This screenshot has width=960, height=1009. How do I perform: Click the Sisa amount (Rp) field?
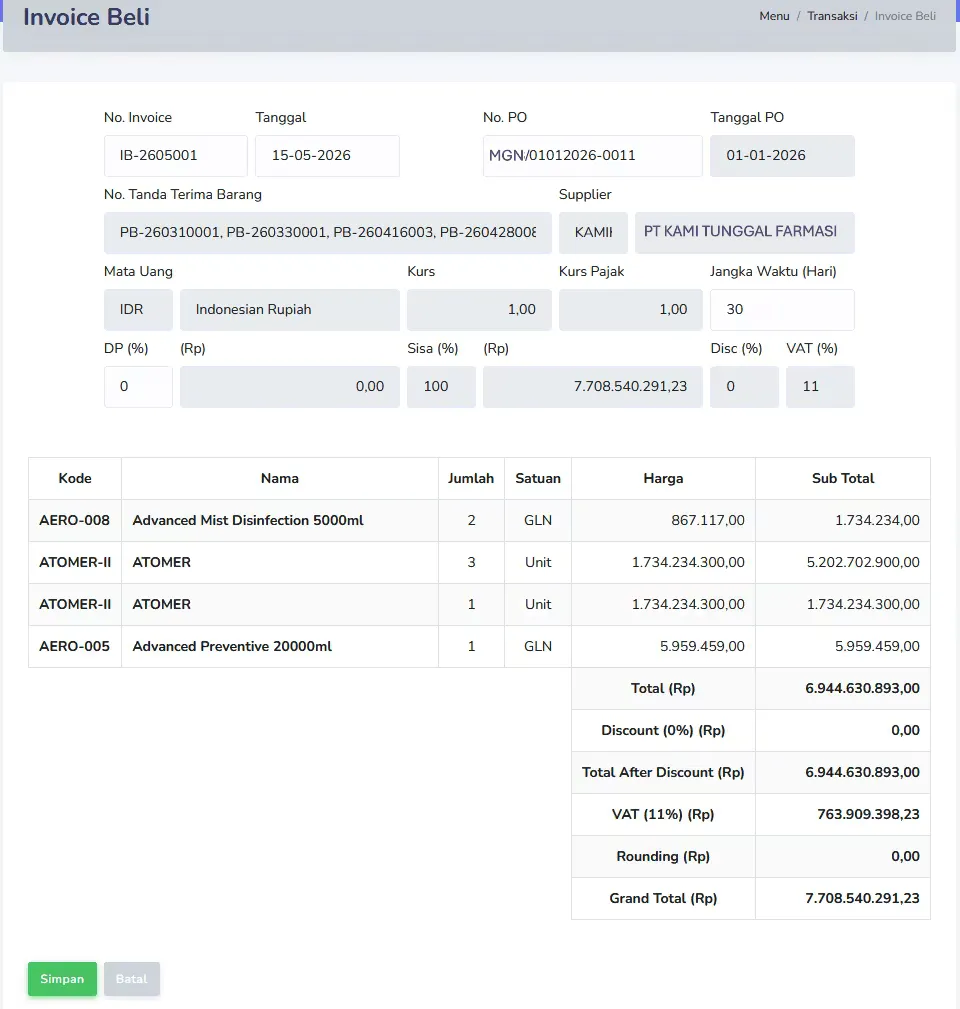593,387
